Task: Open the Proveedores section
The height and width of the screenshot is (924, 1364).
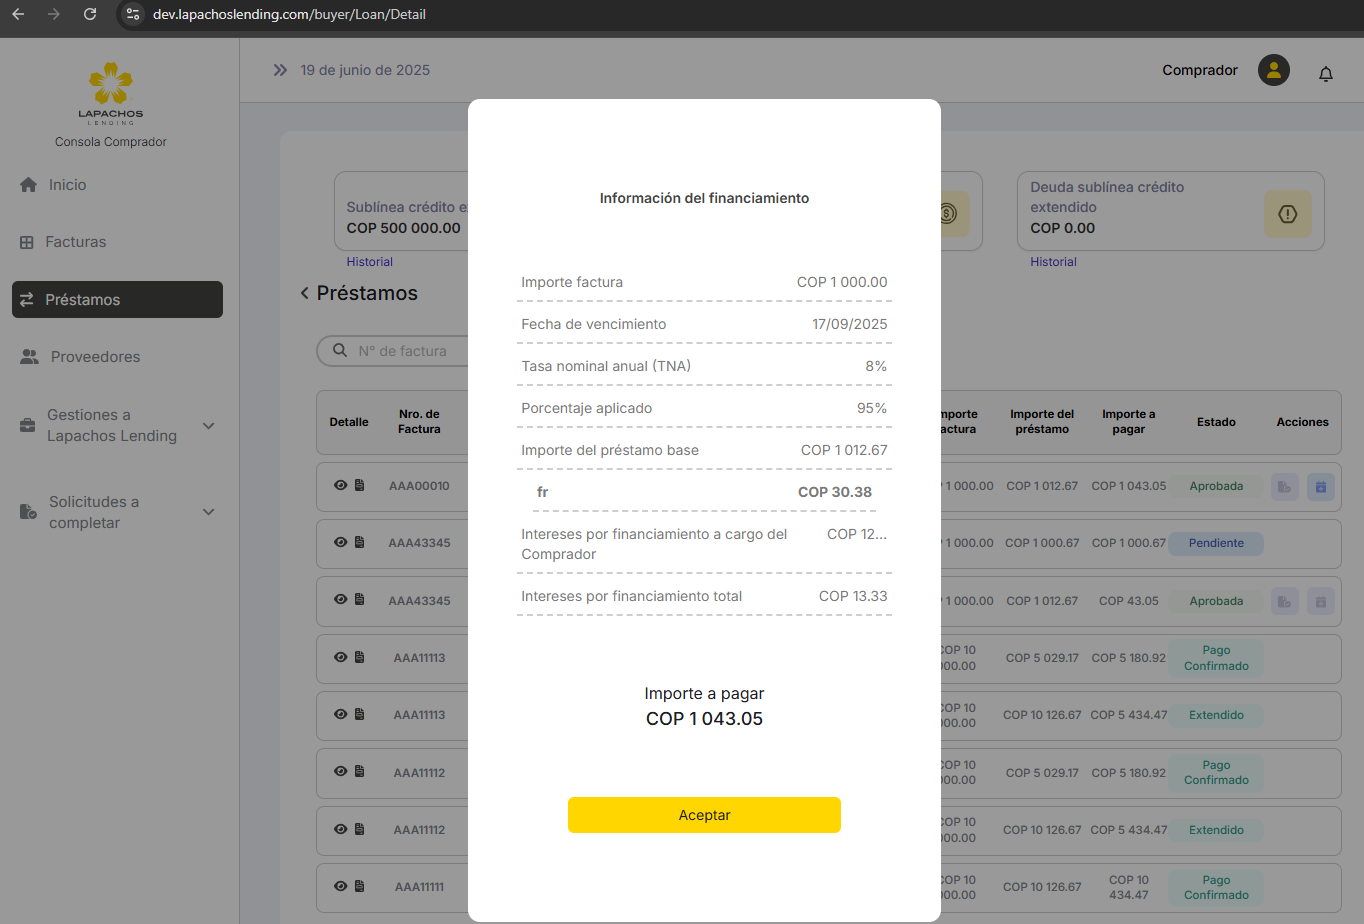Action: pyautogui.click(x=95, y=357)
